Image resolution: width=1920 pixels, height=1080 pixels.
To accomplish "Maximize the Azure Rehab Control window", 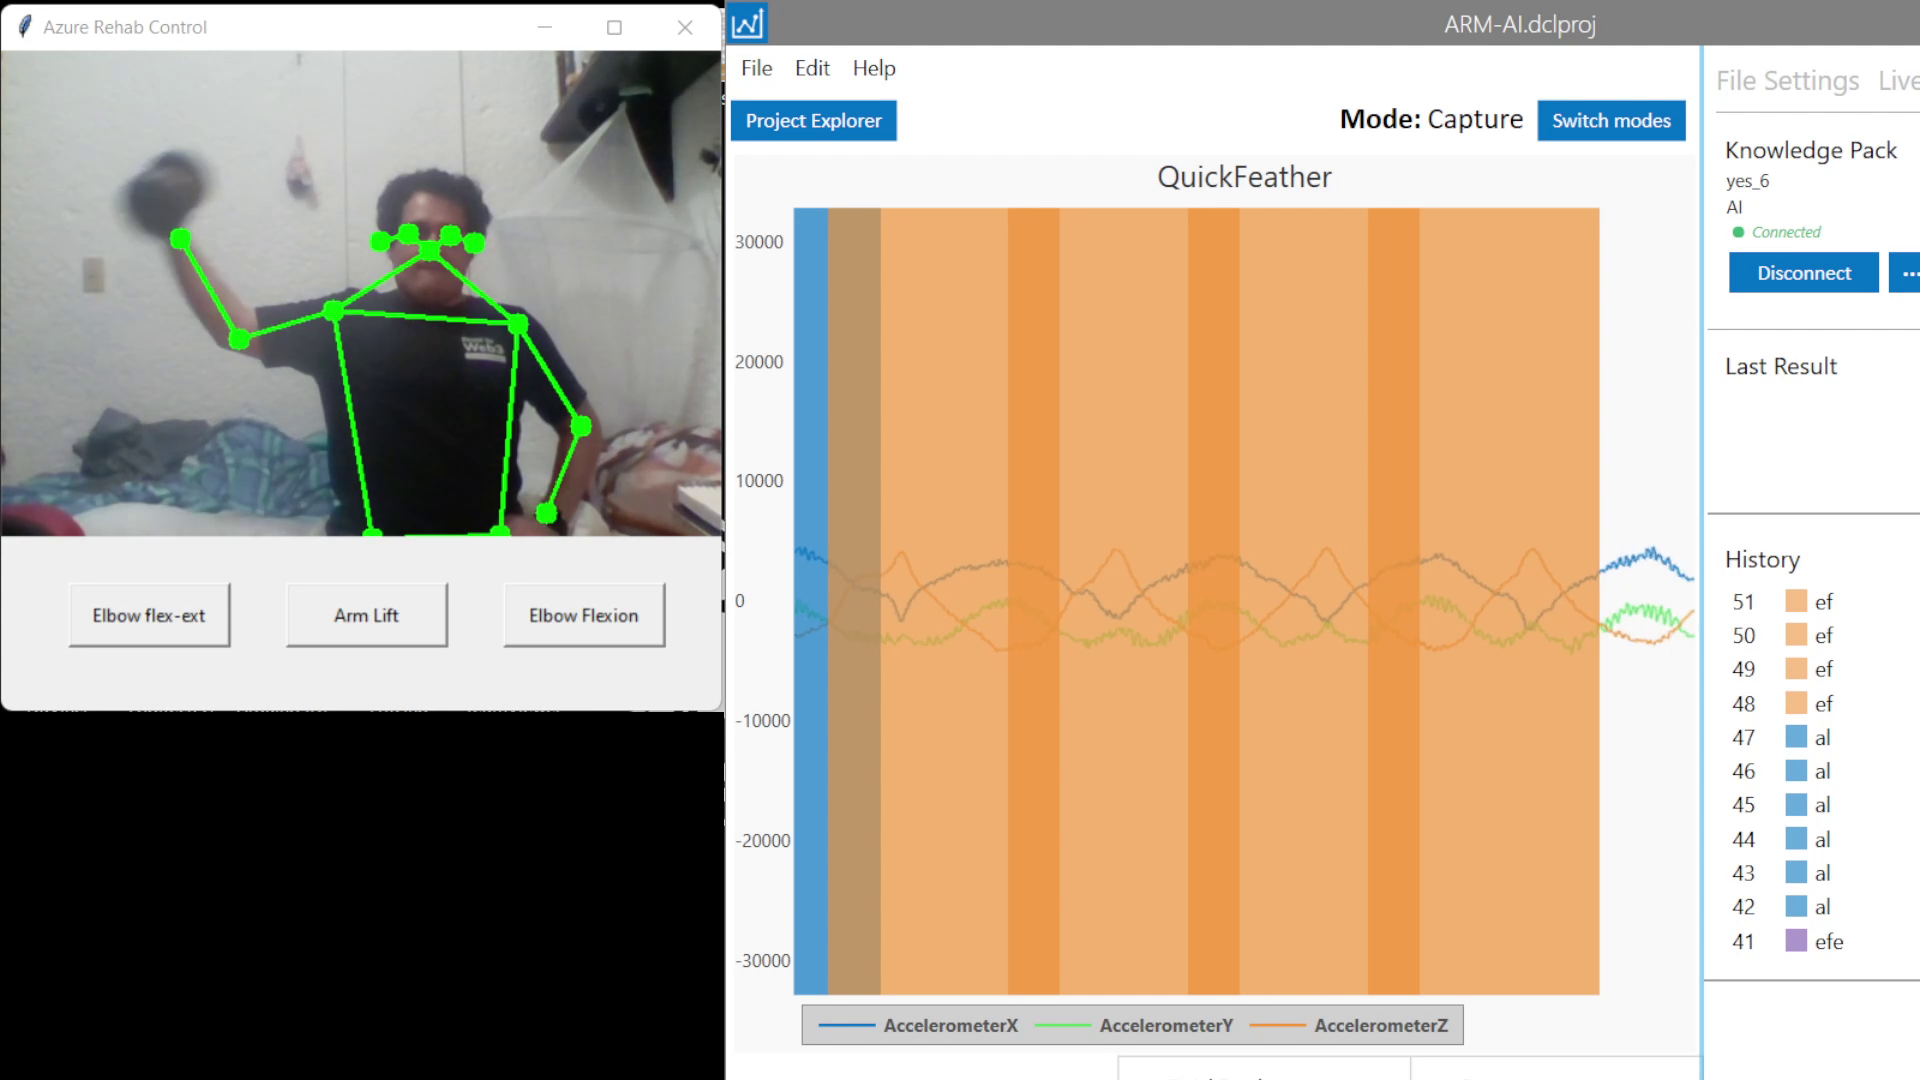I will (x=614, y=27).
